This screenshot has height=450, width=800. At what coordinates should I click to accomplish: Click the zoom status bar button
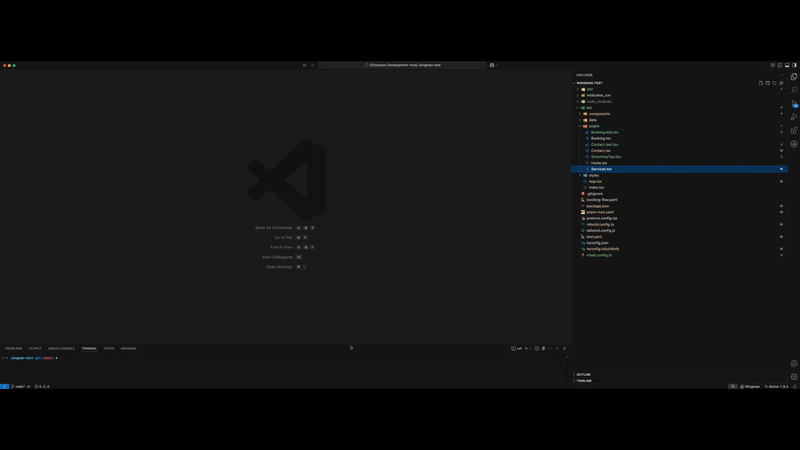733,387
